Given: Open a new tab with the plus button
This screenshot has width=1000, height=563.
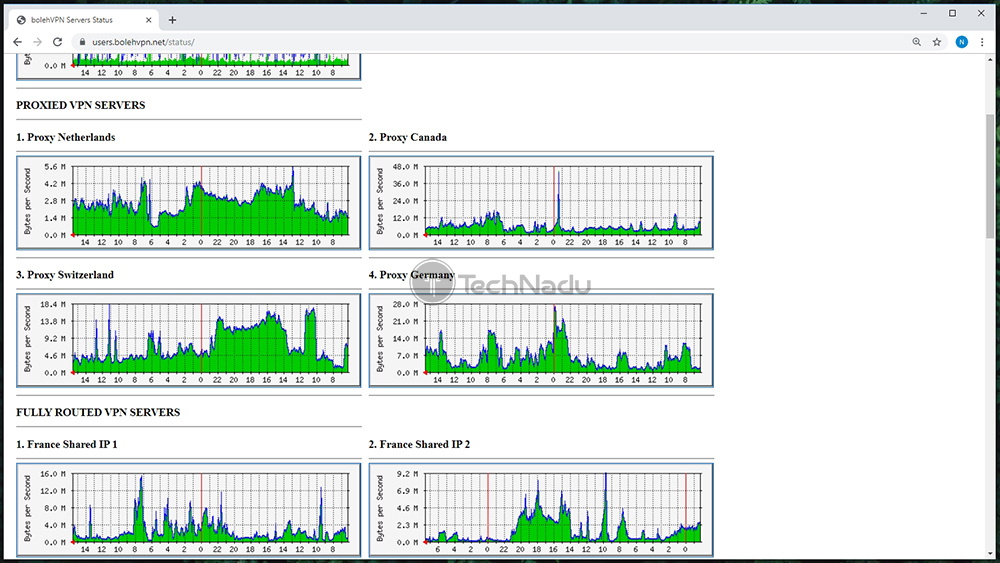Looking at the screenshot, I should [x=172, y=20].
